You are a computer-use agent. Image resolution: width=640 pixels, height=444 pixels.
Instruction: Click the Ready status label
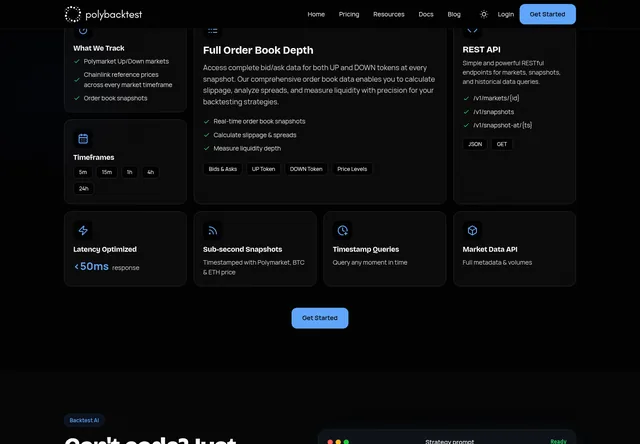click(558, 441)
